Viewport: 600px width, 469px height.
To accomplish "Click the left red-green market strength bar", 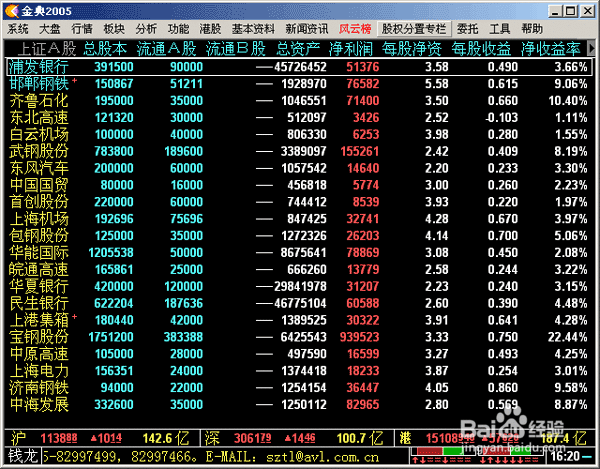I will coord(442,451).
